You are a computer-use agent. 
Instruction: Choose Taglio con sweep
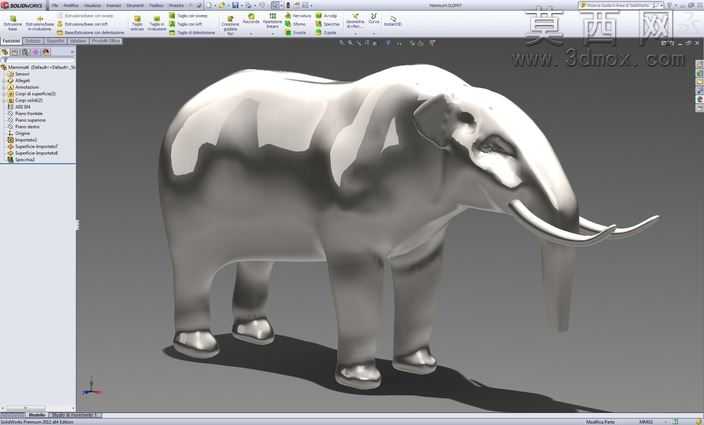[x=189, y=16]
